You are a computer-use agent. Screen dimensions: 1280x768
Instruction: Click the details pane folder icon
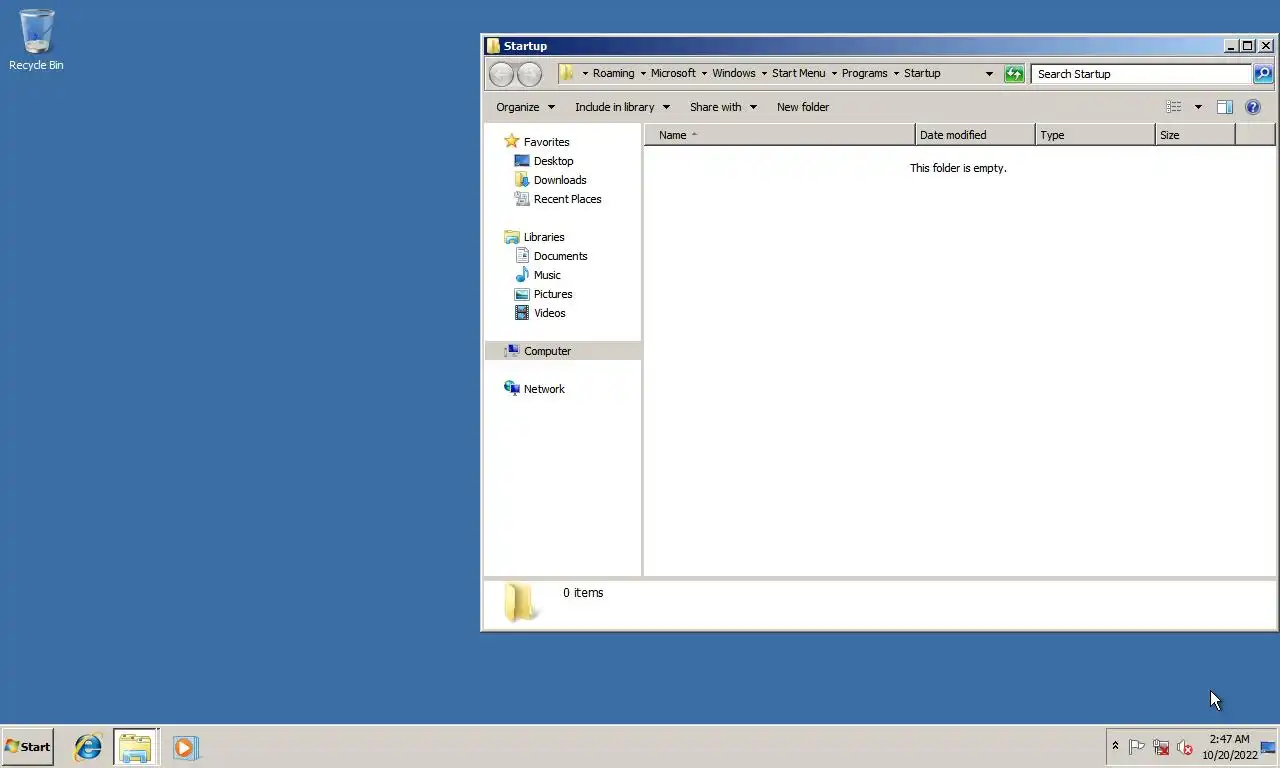(x=520, y=603)
